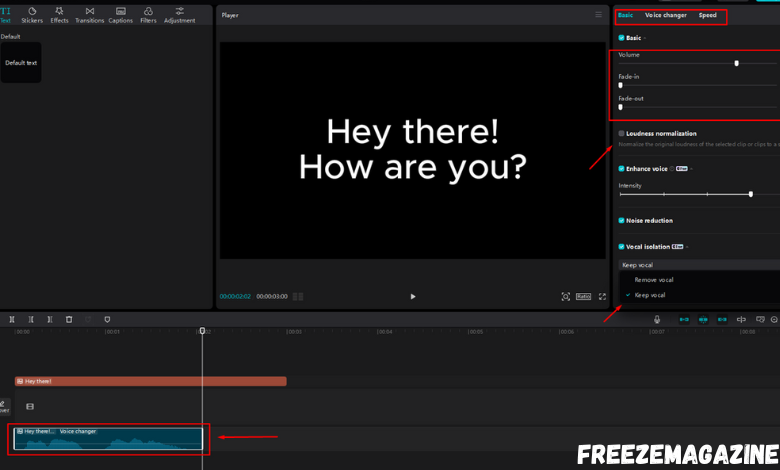Open the Stickers panel
The height and width of the screenshot is (470, 780).
point(32,14)
